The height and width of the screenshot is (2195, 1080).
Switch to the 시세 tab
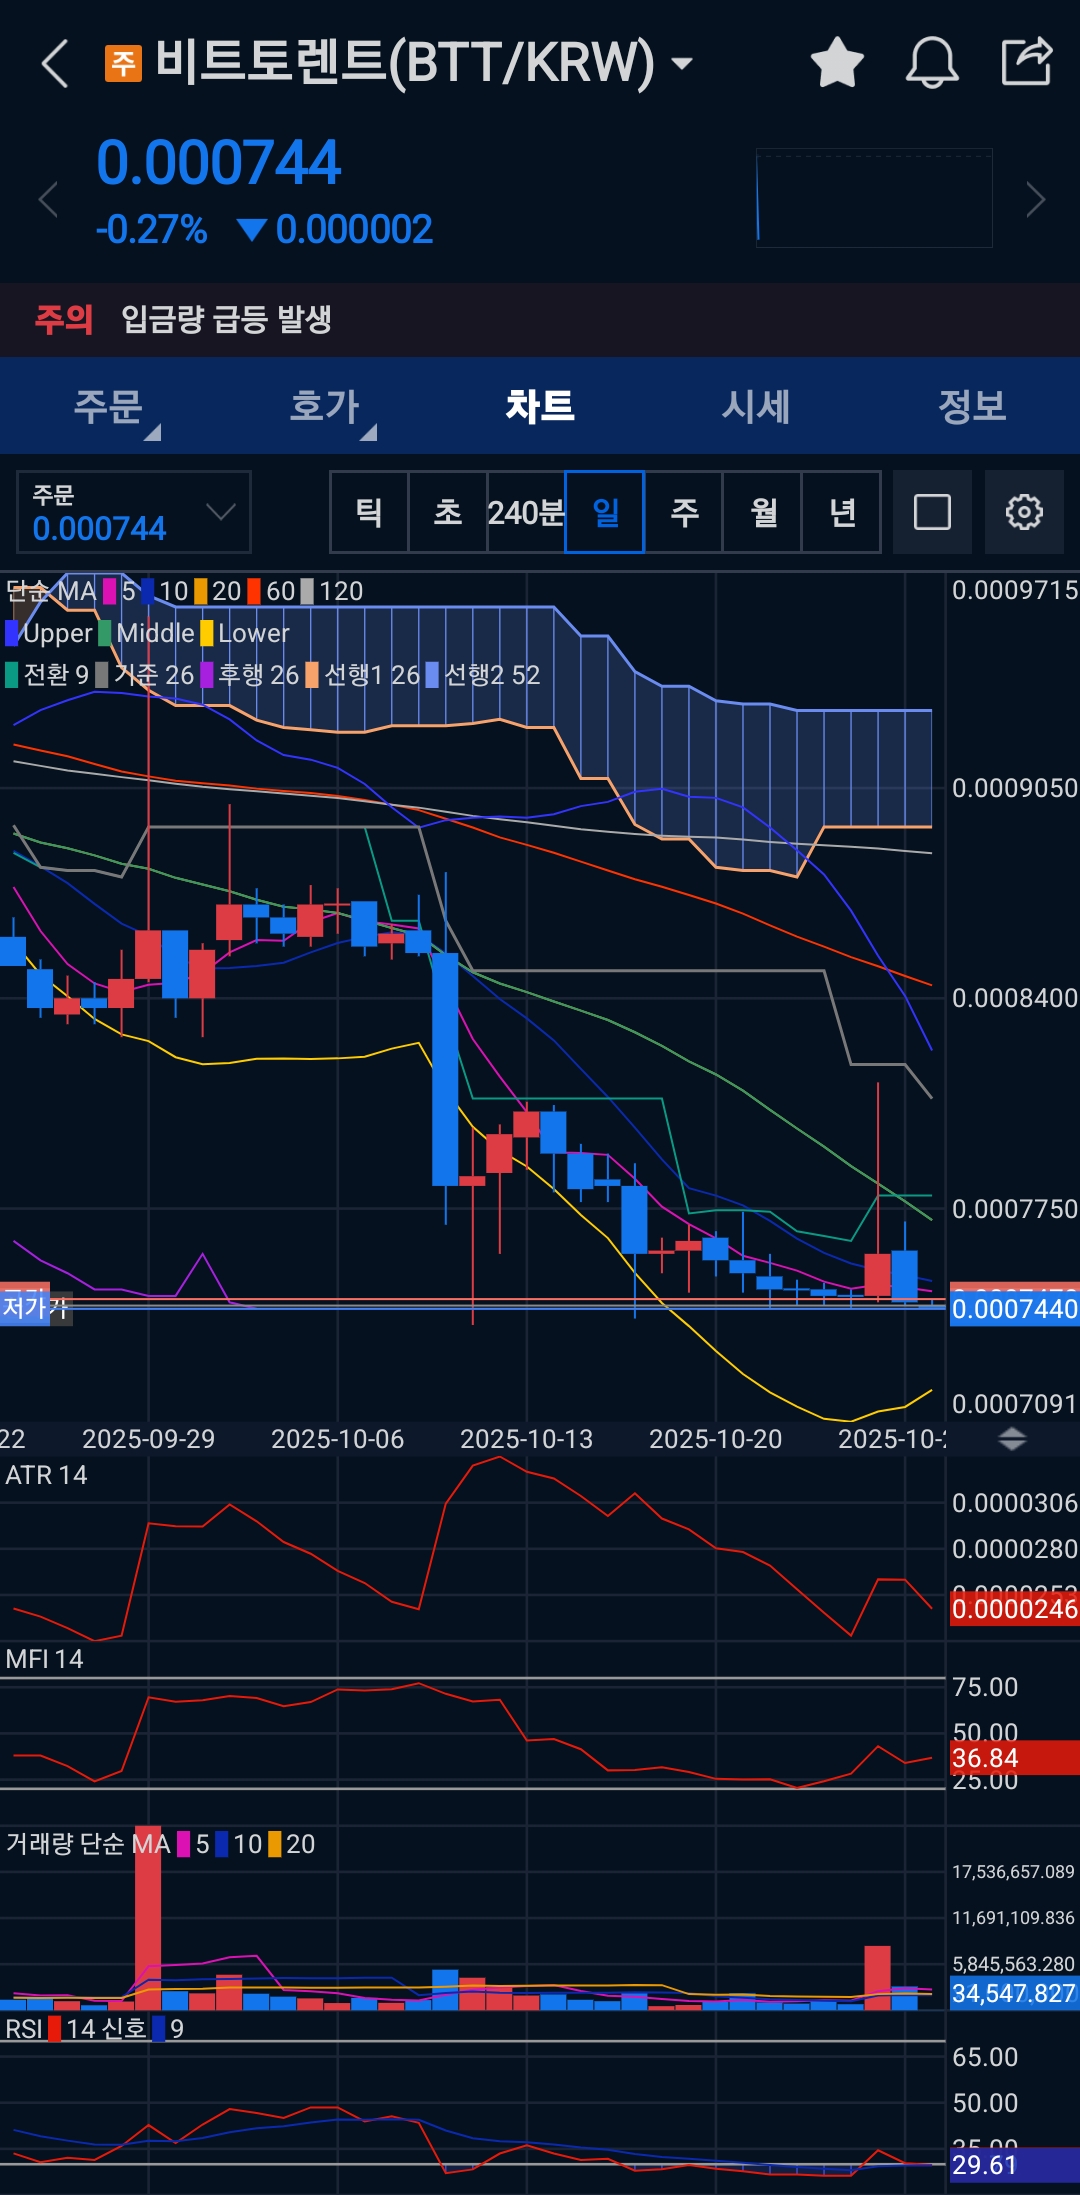(x=756, y=406)
